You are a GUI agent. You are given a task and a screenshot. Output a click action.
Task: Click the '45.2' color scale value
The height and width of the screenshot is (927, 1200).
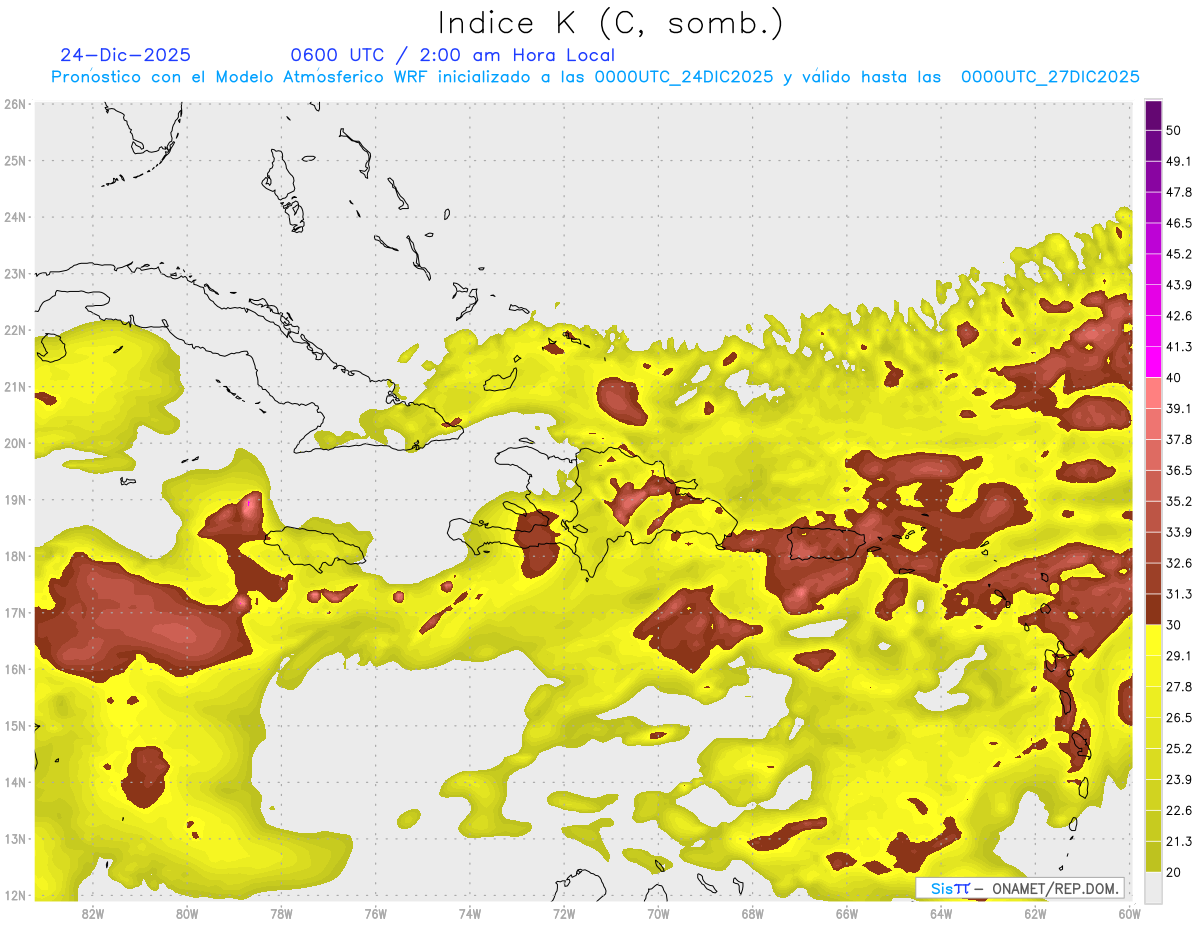1179,254
